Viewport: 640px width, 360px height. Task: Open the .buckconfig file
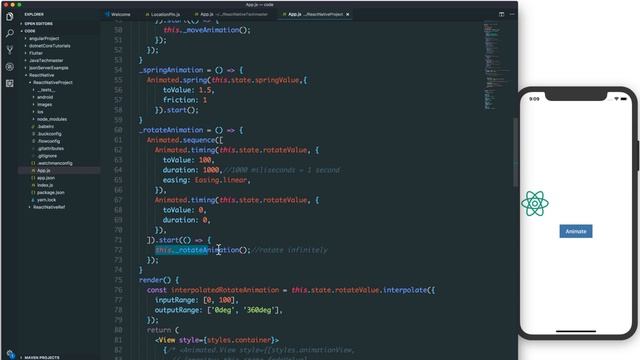[49, 134]
